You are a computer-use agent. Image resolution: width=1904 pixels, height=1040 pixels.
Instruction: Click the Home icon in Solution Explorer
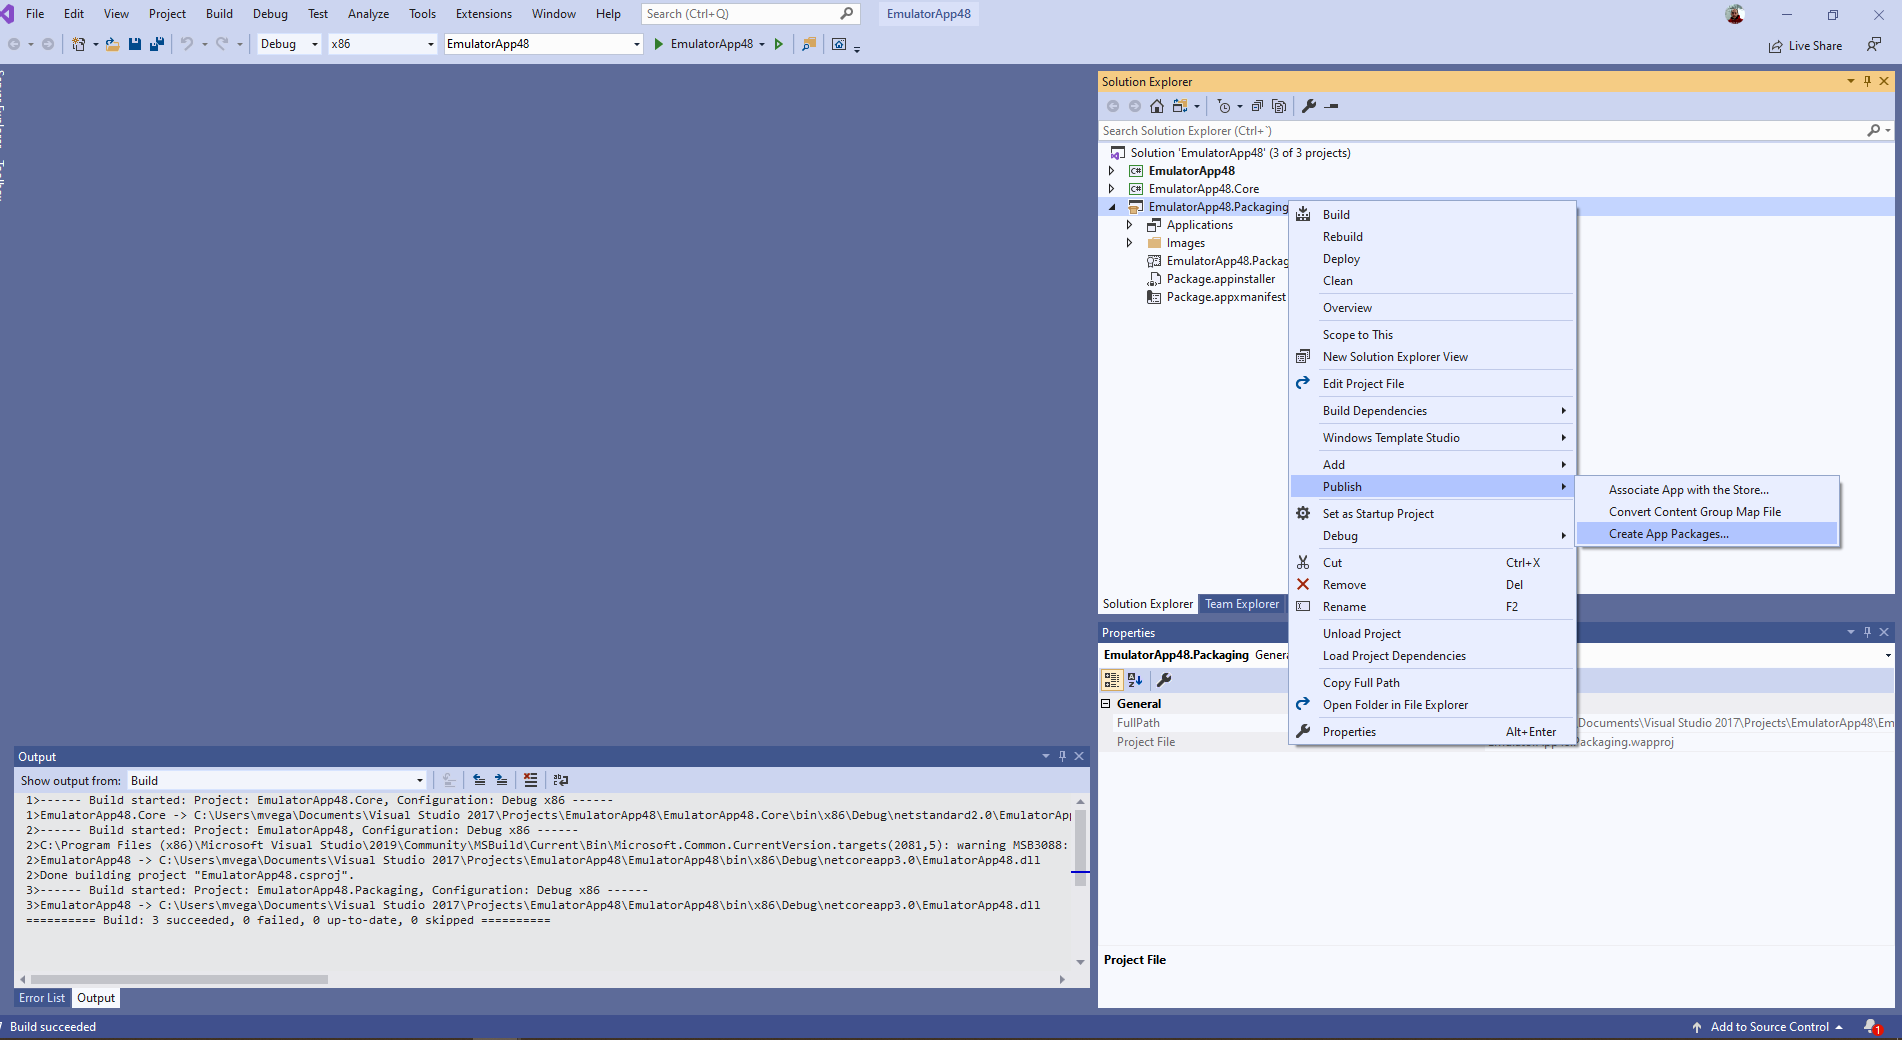point(1156,106)
